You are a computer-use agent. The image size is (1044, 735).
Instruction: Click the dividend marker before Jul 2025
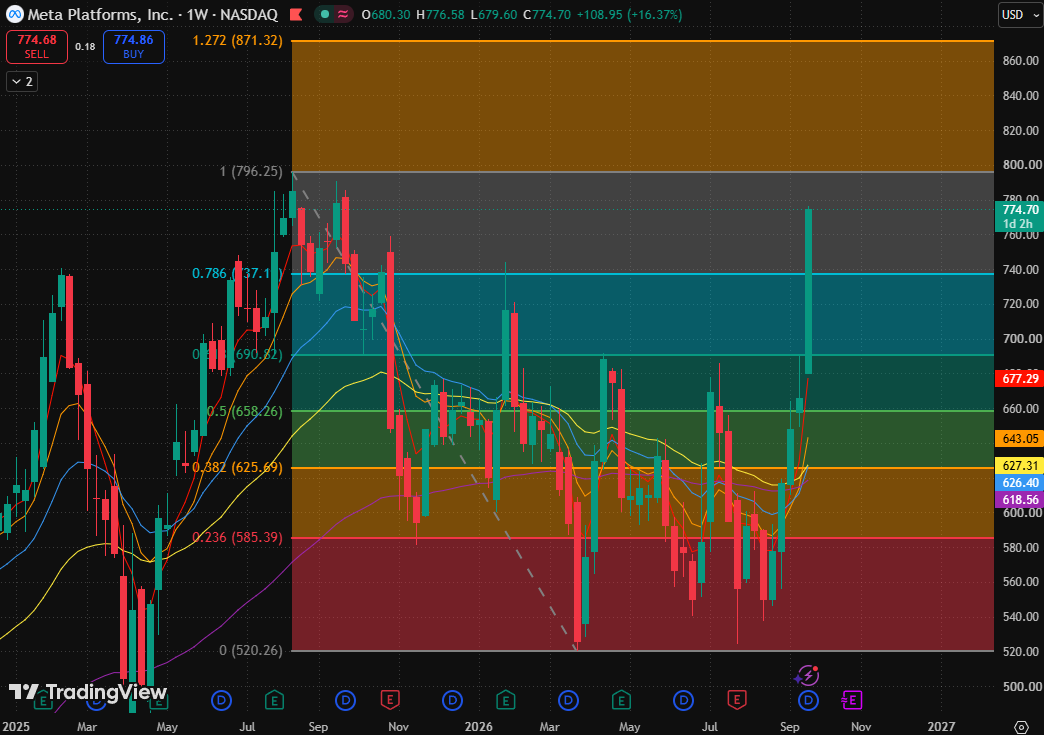pyautogui.click(x=221, y=700)
